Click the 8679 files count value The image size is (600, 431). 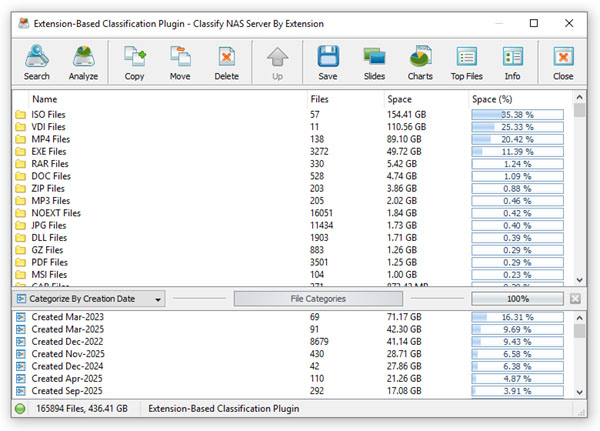[x=319, y=341]
